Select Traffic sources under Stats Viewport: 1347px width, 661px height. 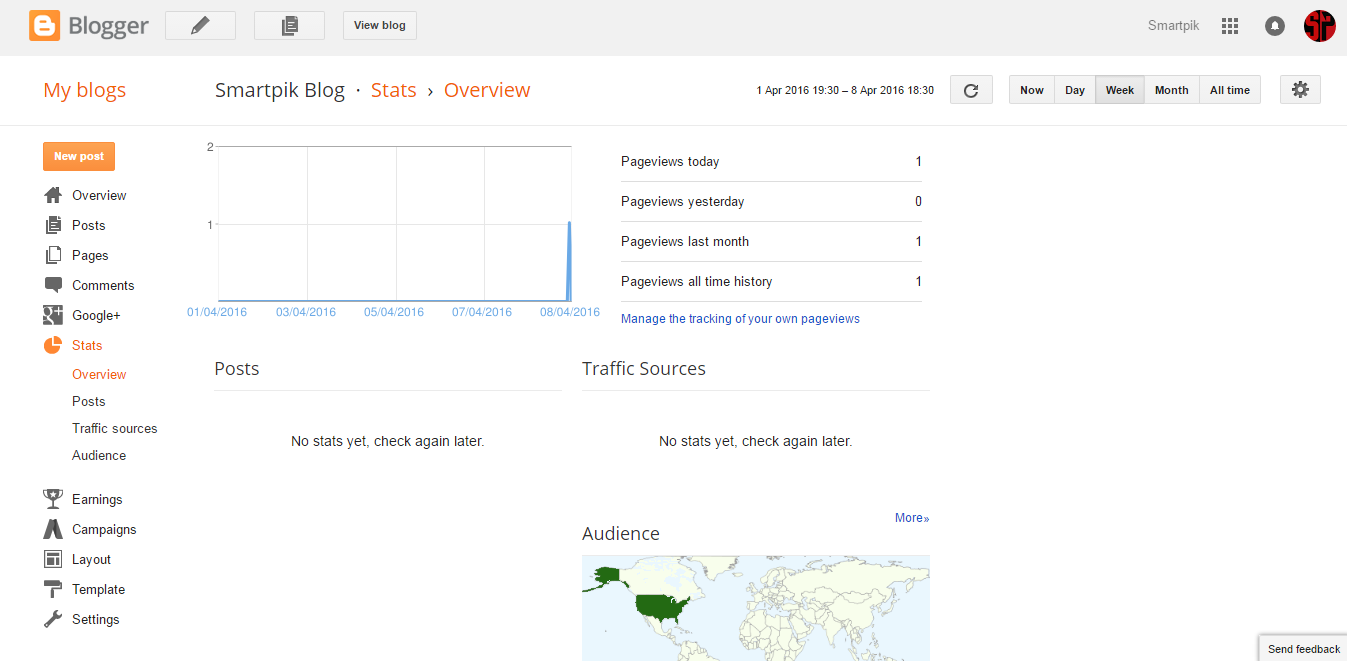[115, 428]
